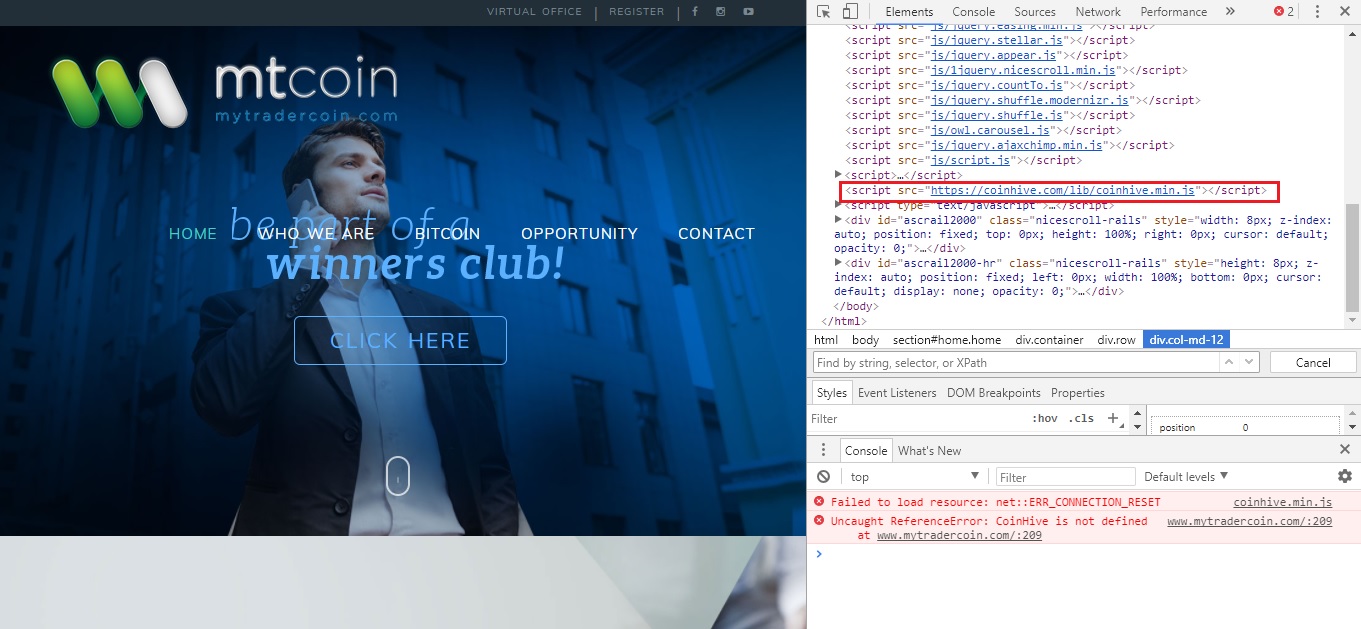Screen dimensions: 1361x629
Task: Open the Styles pane tab
Action: tap(830, 393)
